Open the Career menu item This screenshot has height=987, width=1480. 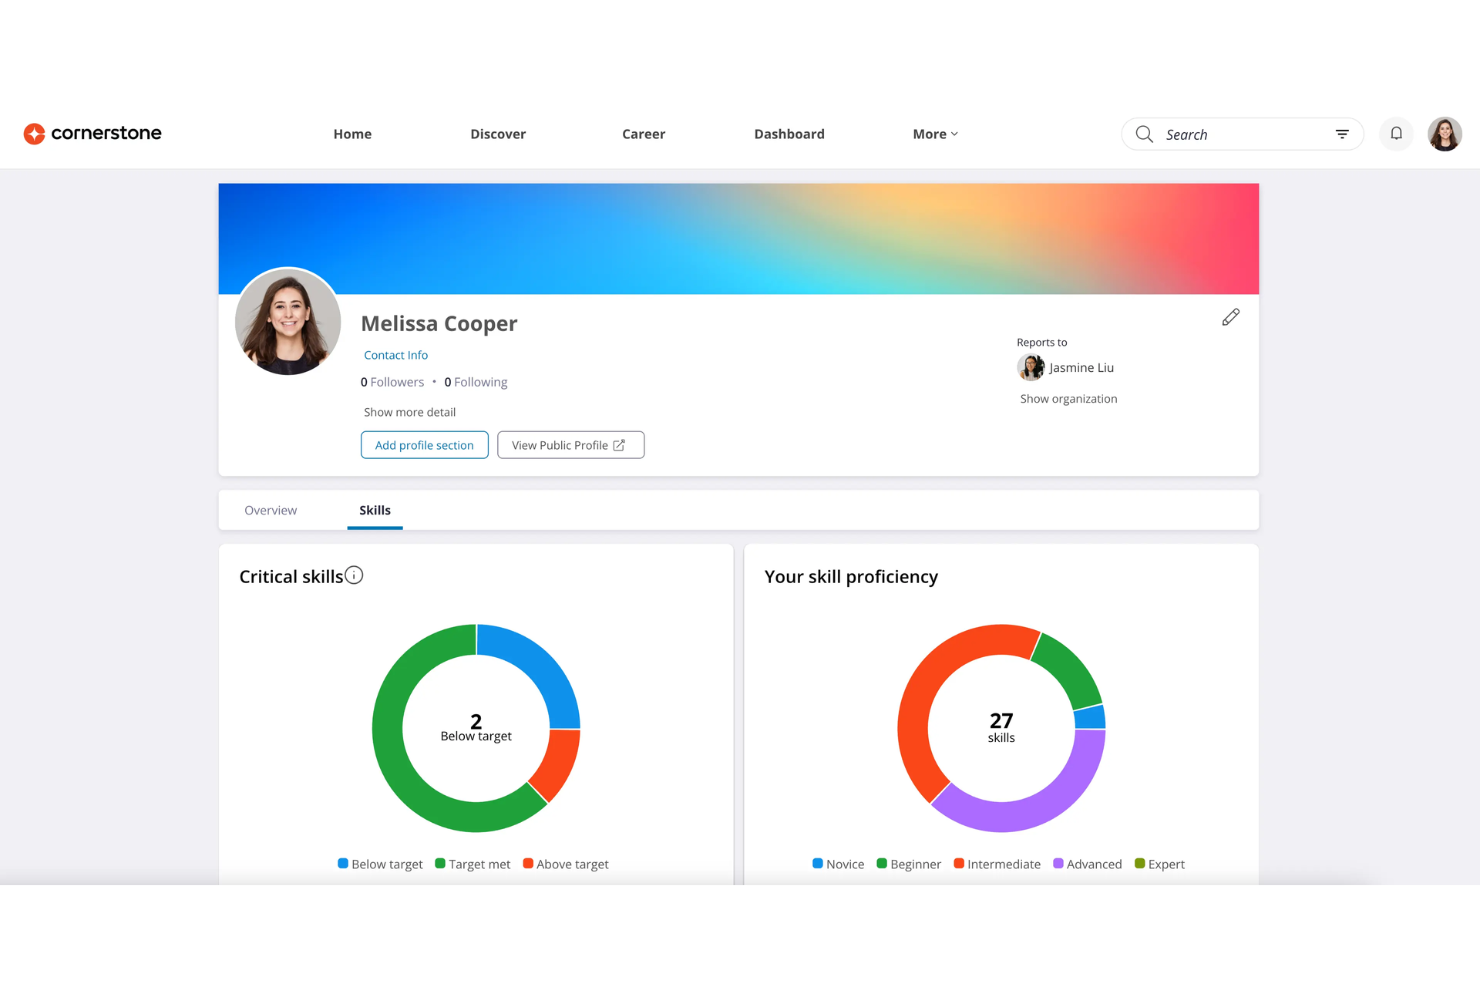pos(643,133)
